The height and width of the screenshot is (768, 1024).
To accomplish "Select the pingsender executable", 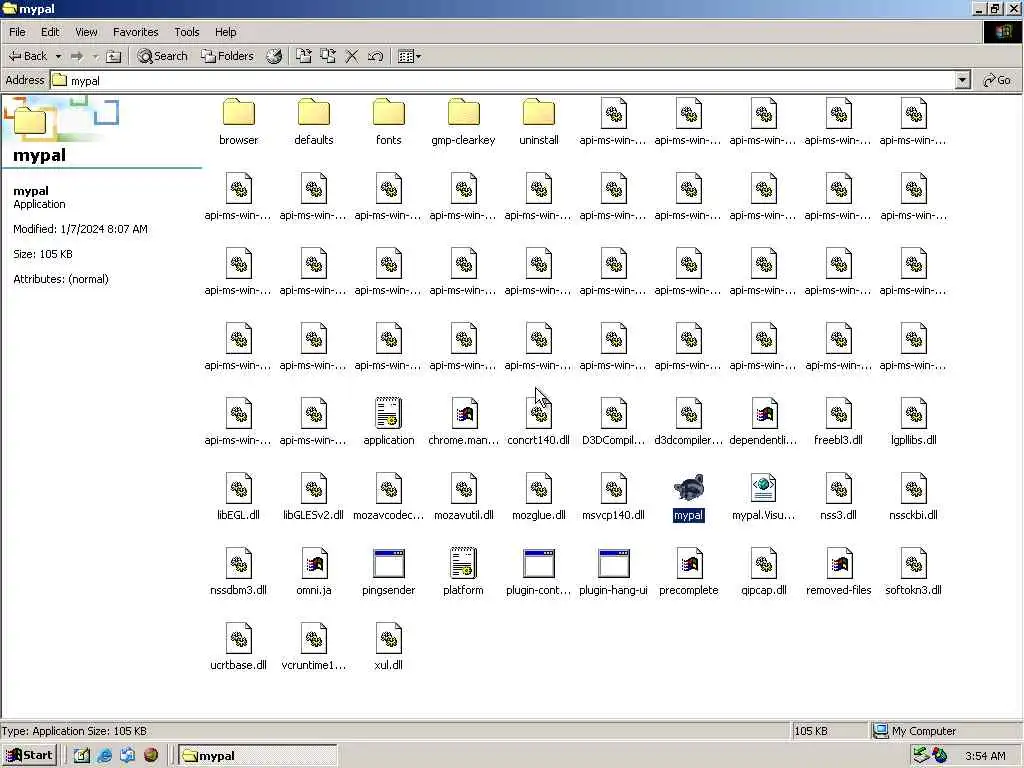I will pos(389,572).
